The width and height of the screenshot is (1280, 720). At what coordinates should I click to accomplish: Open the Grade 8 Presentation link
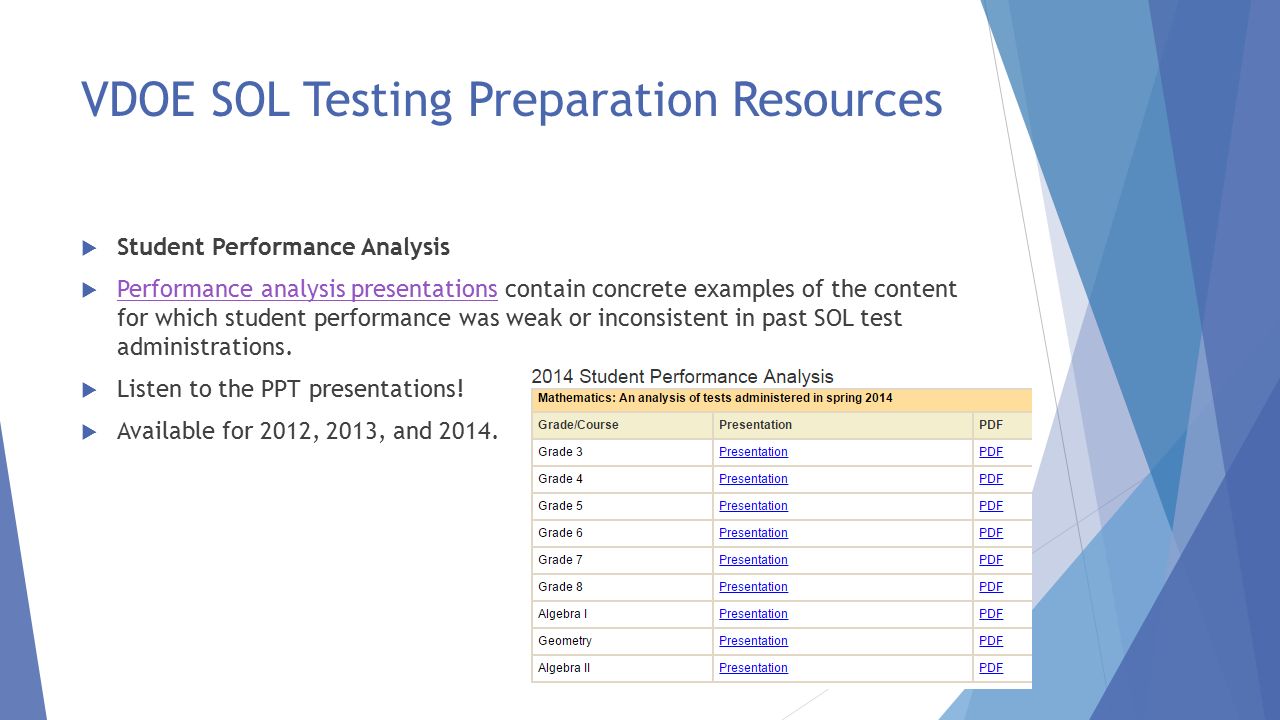point(753,587)
